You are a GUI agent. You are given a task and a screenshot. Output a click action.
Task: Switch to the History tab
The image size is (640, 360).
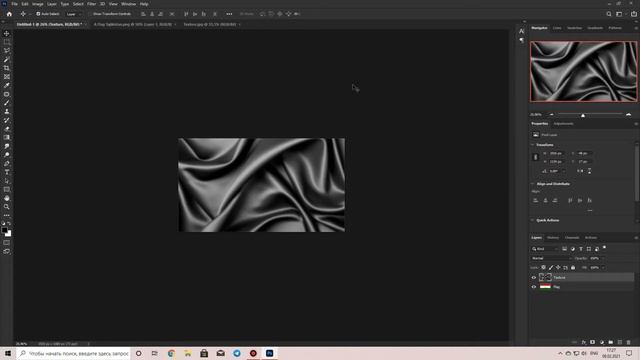(553, 238)
